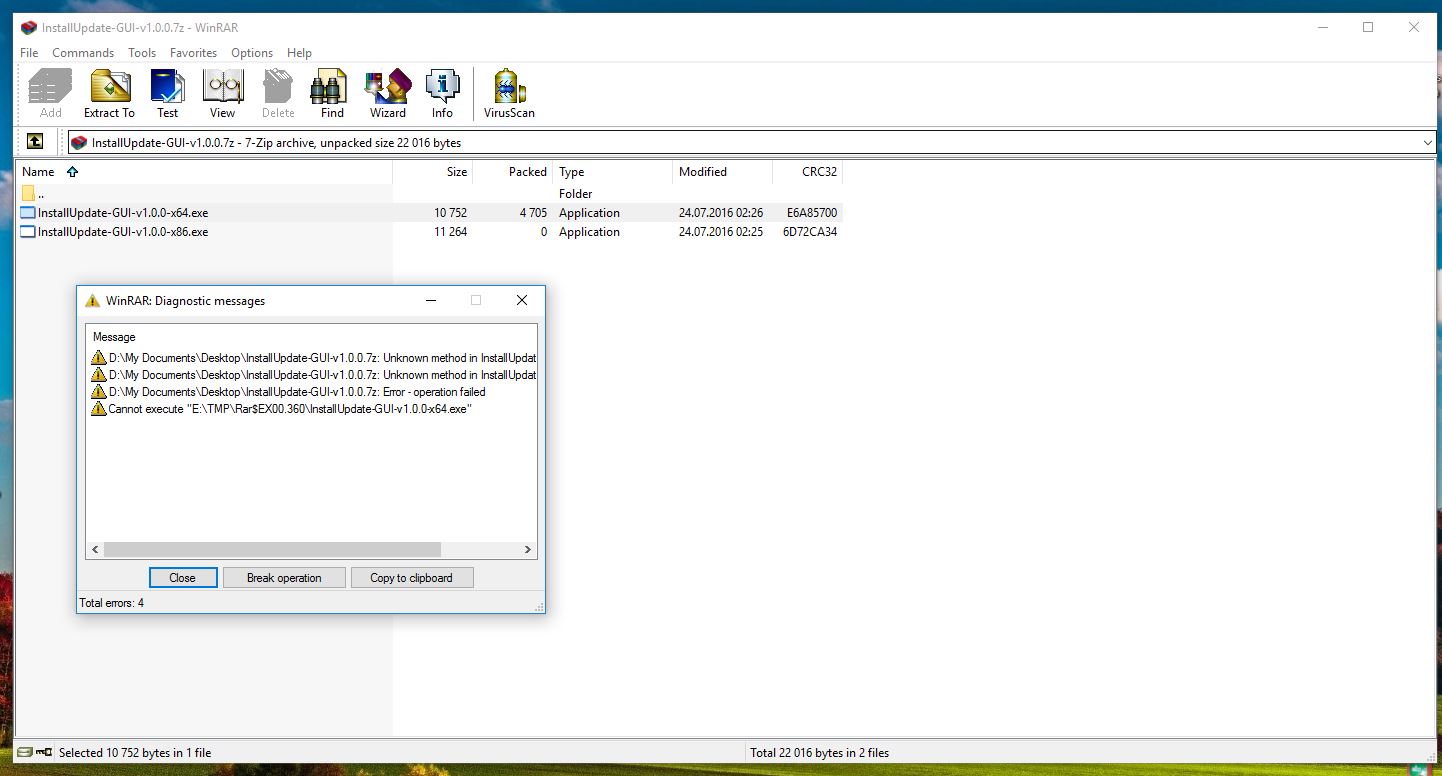Click the Extract To toolbar icon
The image size is (1442, 776).
[x=109, y=94]
